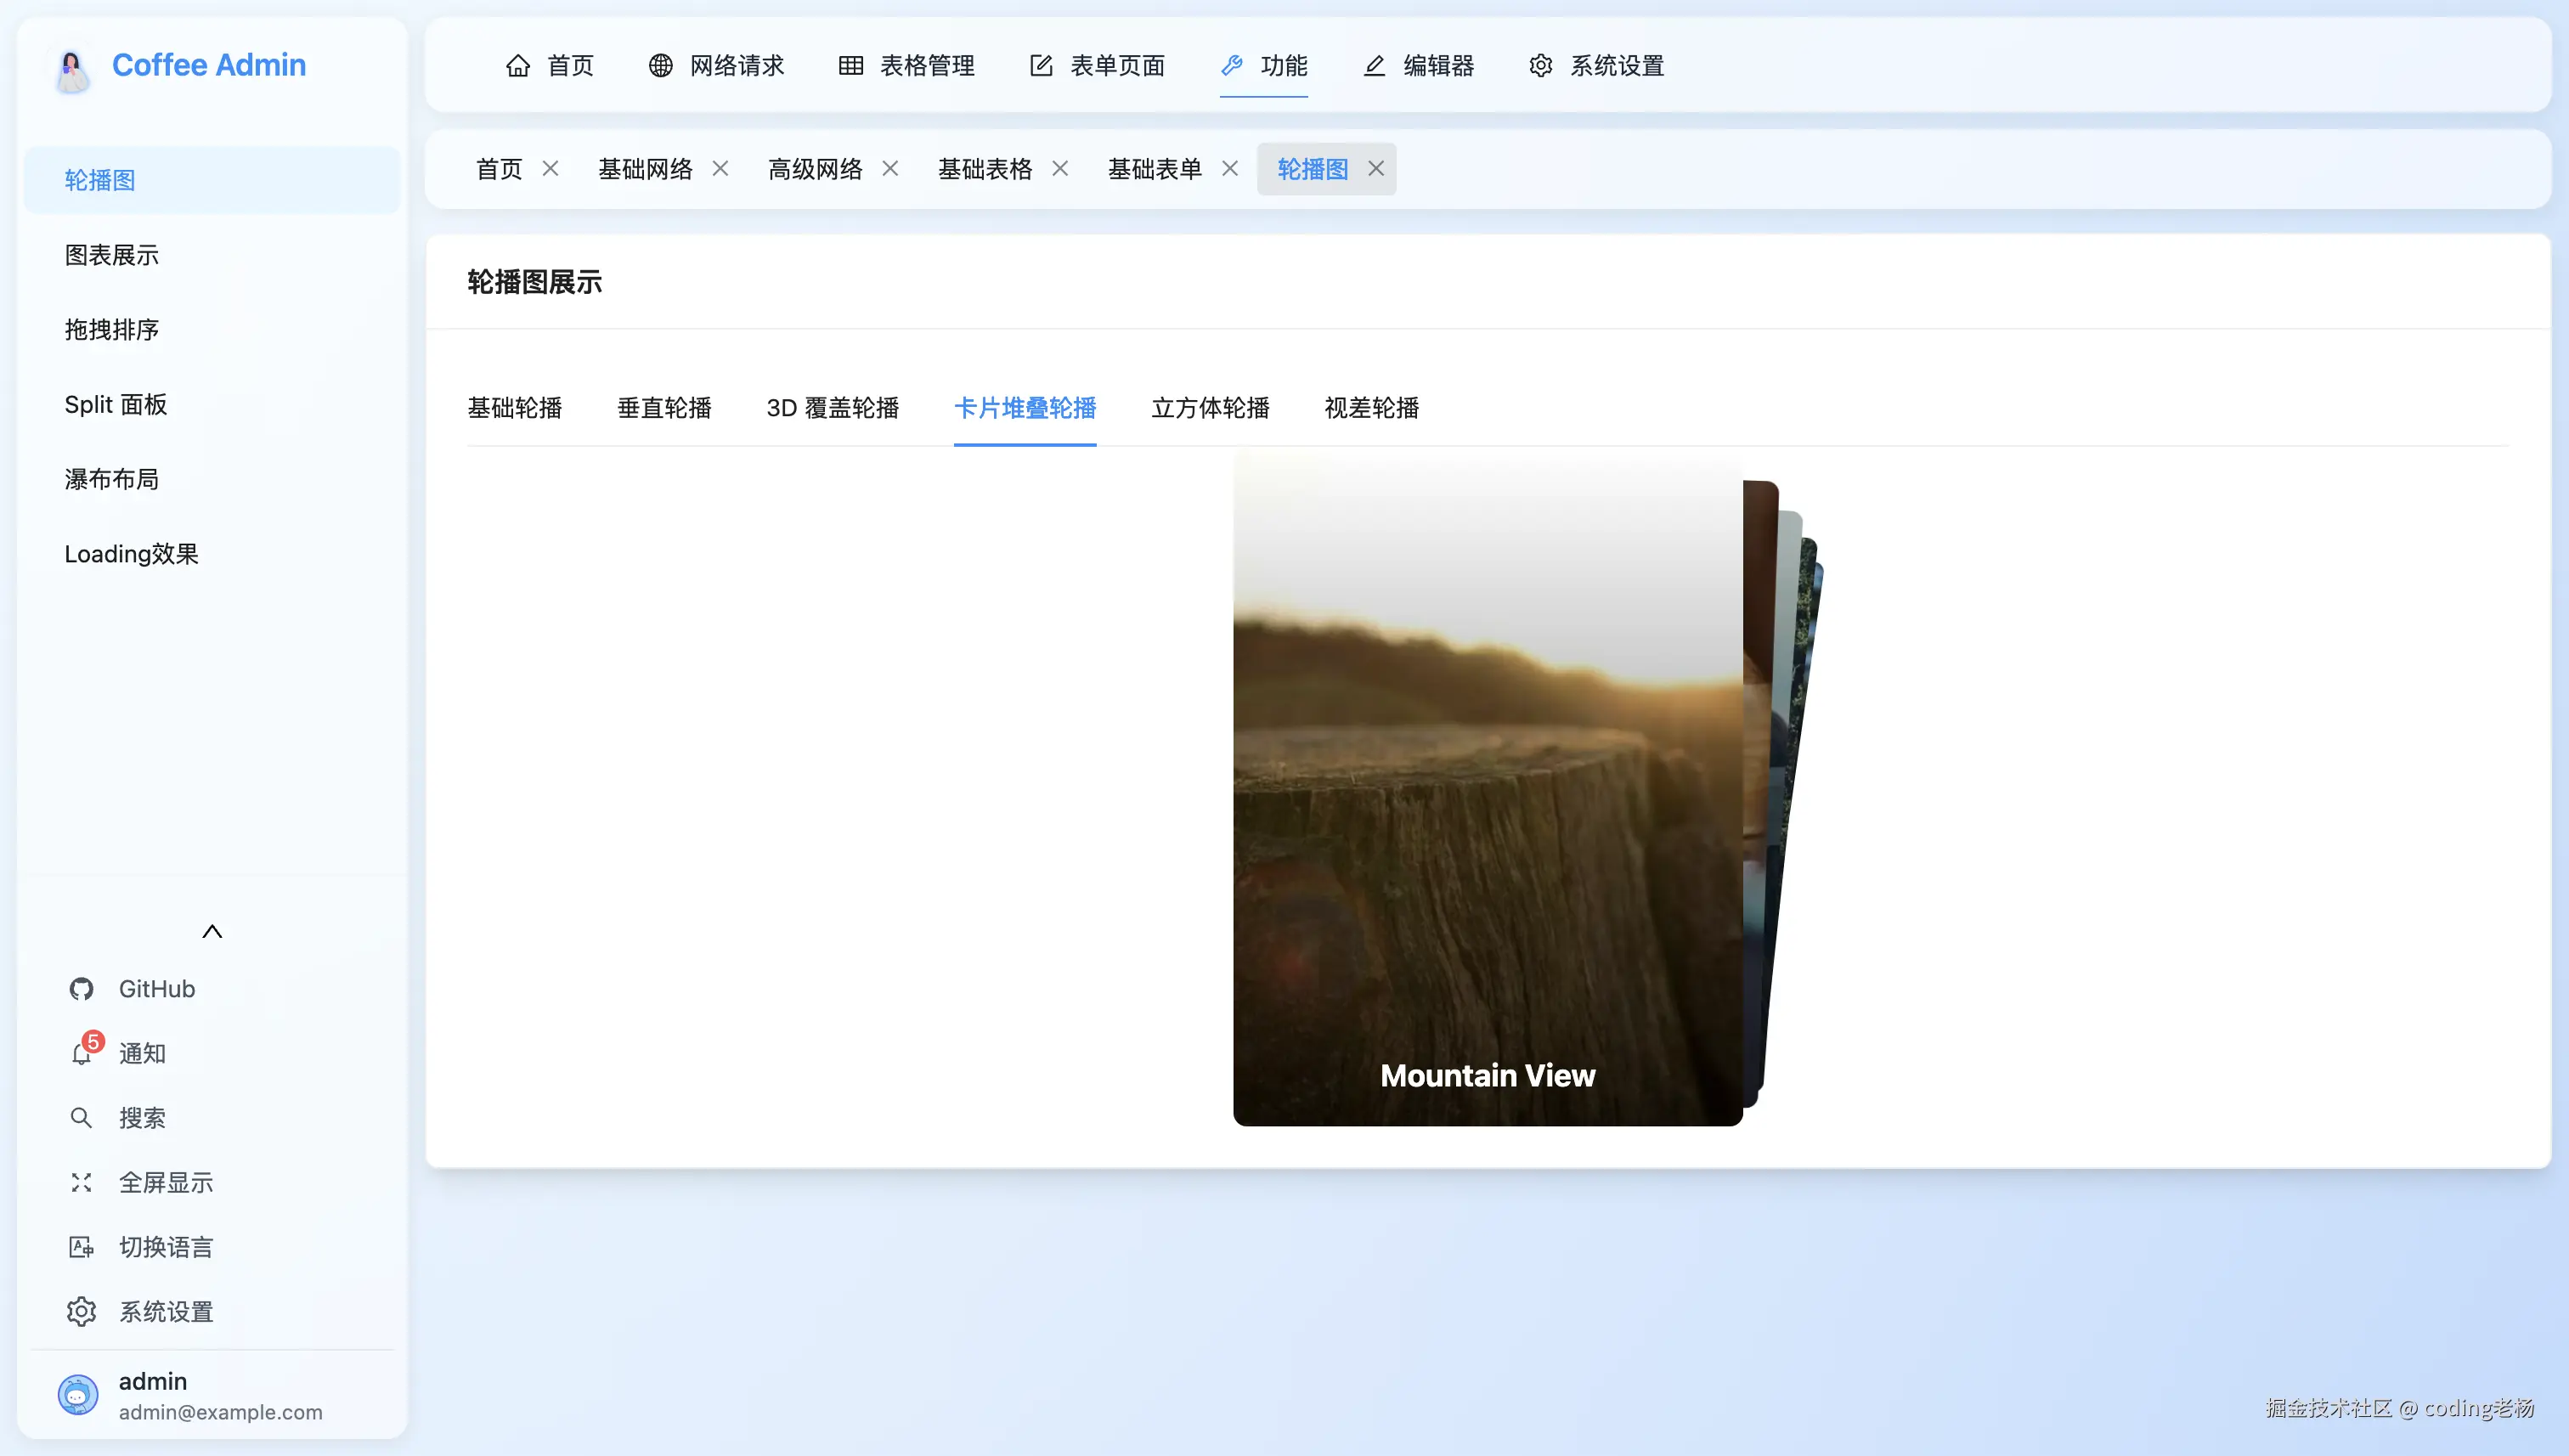Click the 表单页面 edit icon
This screenshot has height=1456, width=2569.
pos(1041,65)
